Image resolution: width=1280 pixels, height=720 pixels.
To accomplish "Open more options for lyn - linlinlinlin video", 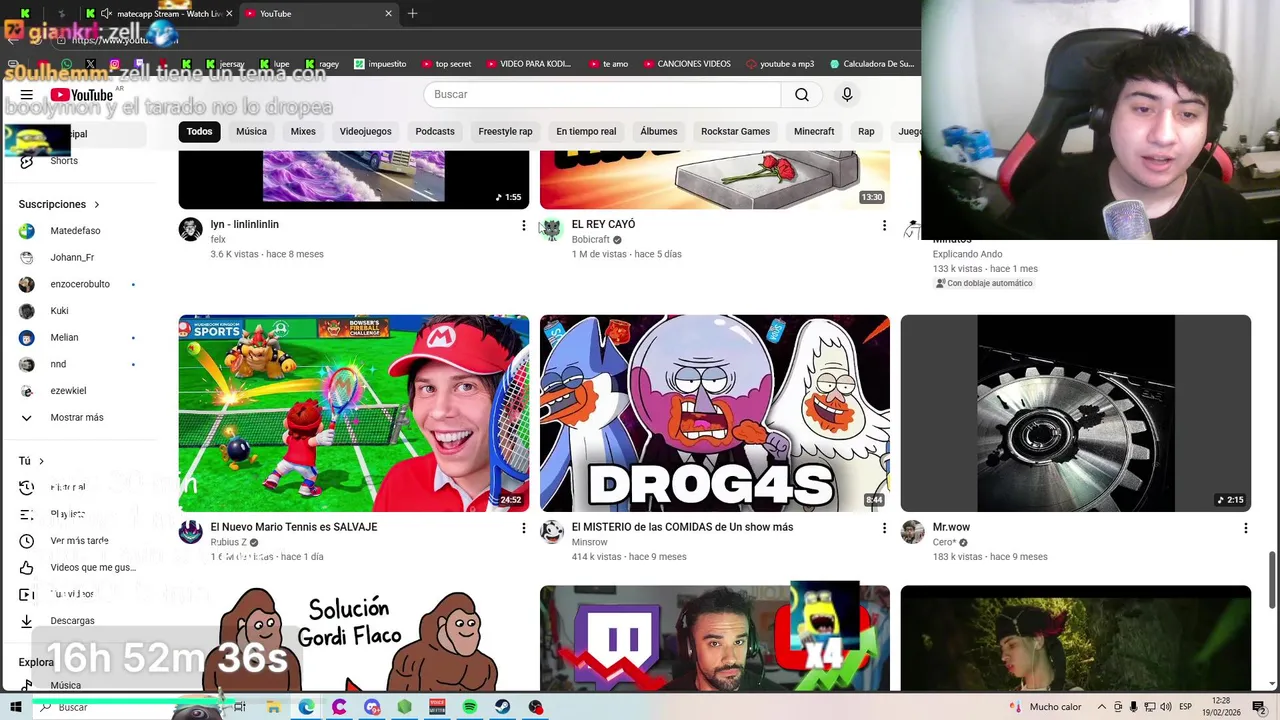I will (523, 226).
